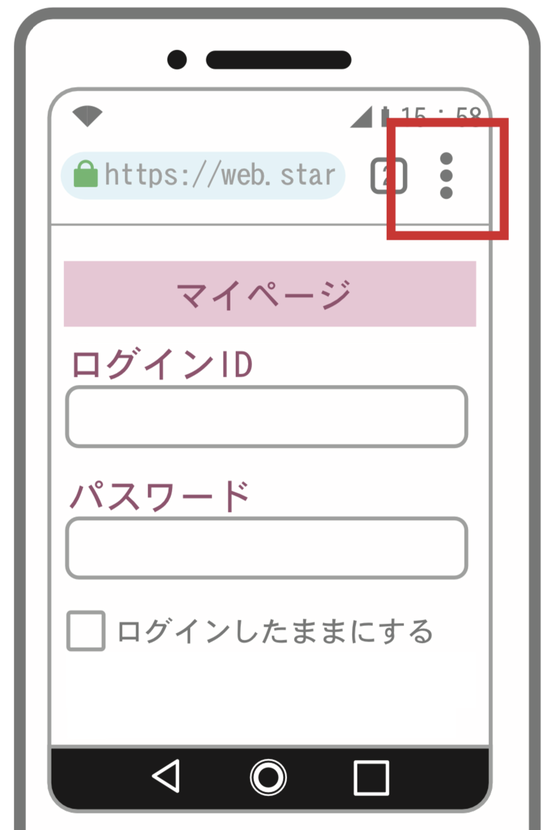
Task: Click the パスワード label
Action: tap(160, 496)
